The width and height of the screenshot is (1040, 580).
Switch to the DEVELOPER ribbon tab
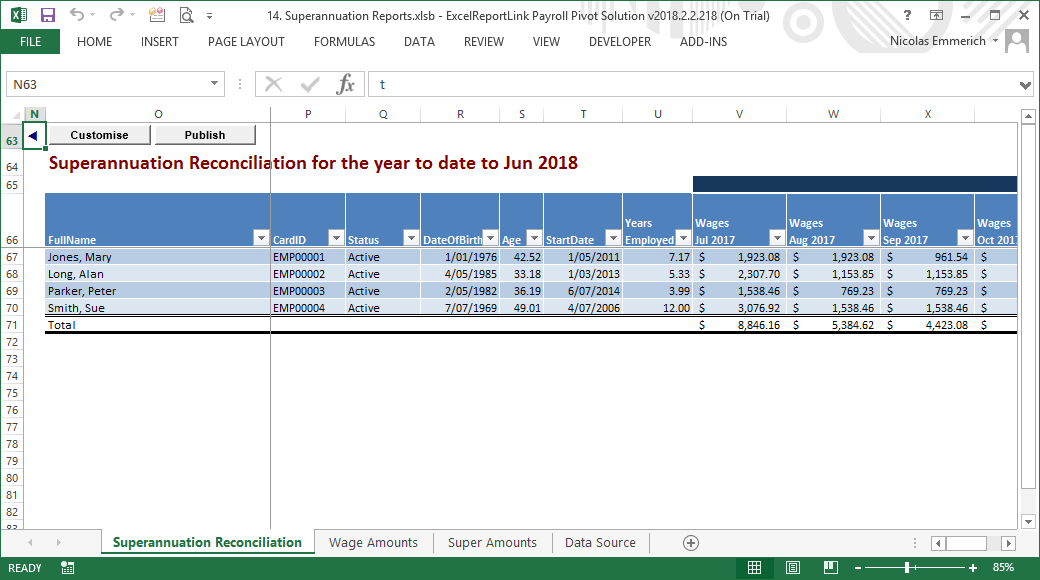(x=619, y=41)
